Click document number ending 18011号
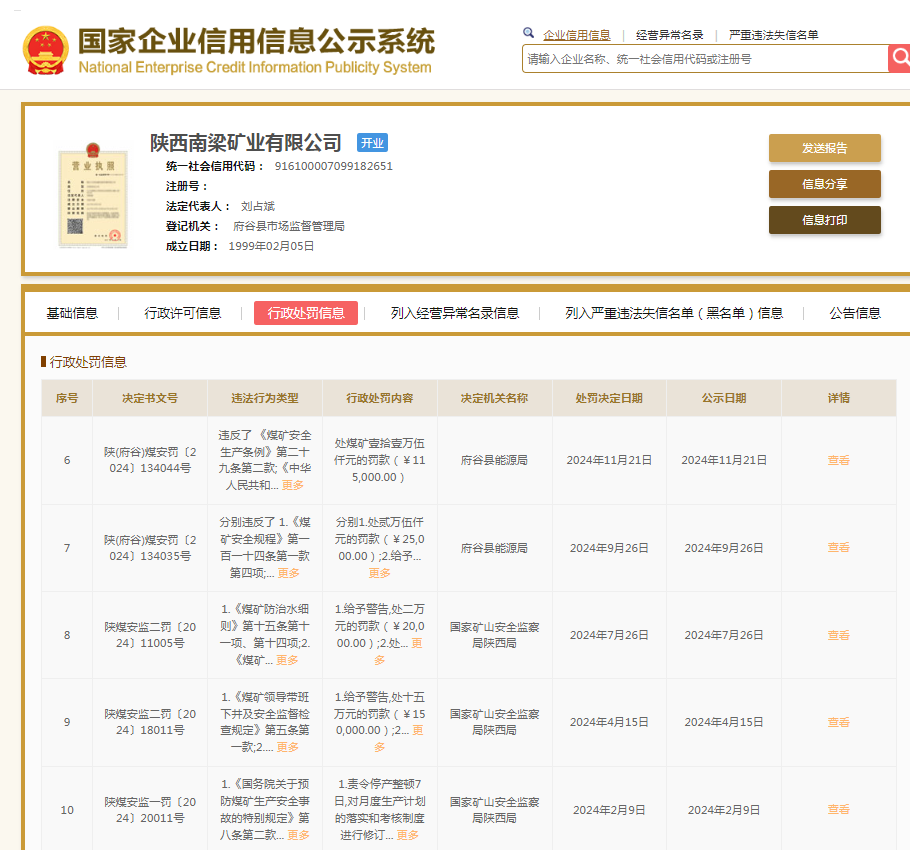 150,722
